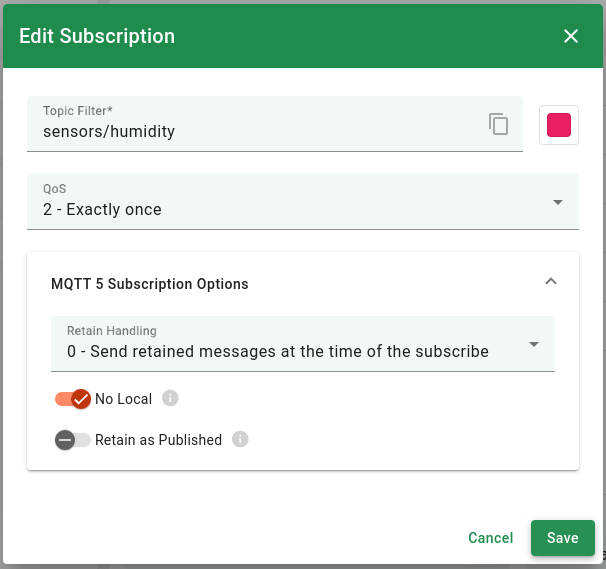Click the QoS dropdown arrow

pyautogui.click(x=558, y=202)
